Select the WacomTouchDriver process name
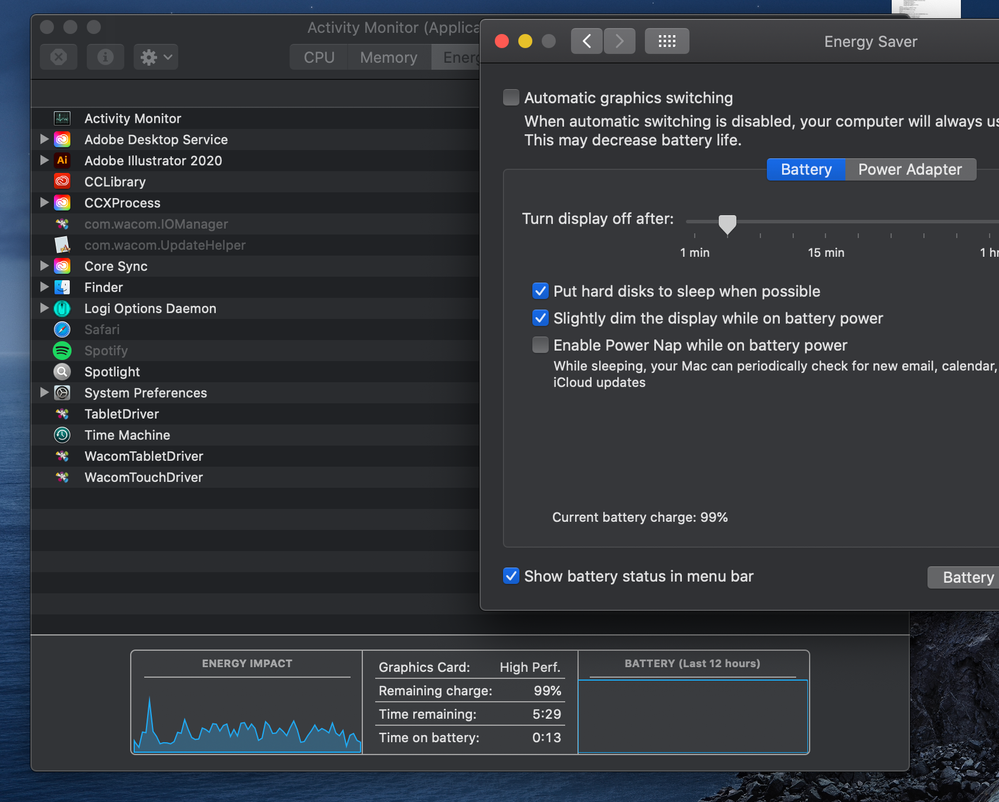999x802 pixels. coord(143,477)
